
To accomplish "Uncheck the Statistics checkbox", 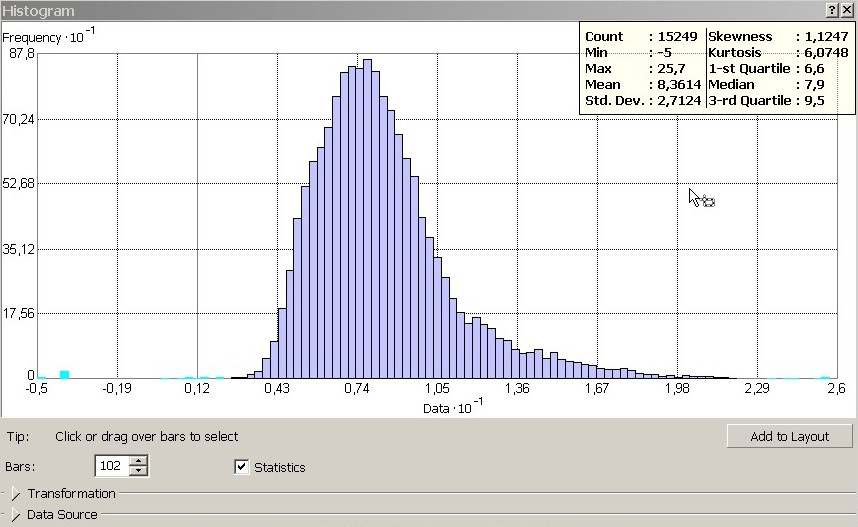I will pos(241,467).
